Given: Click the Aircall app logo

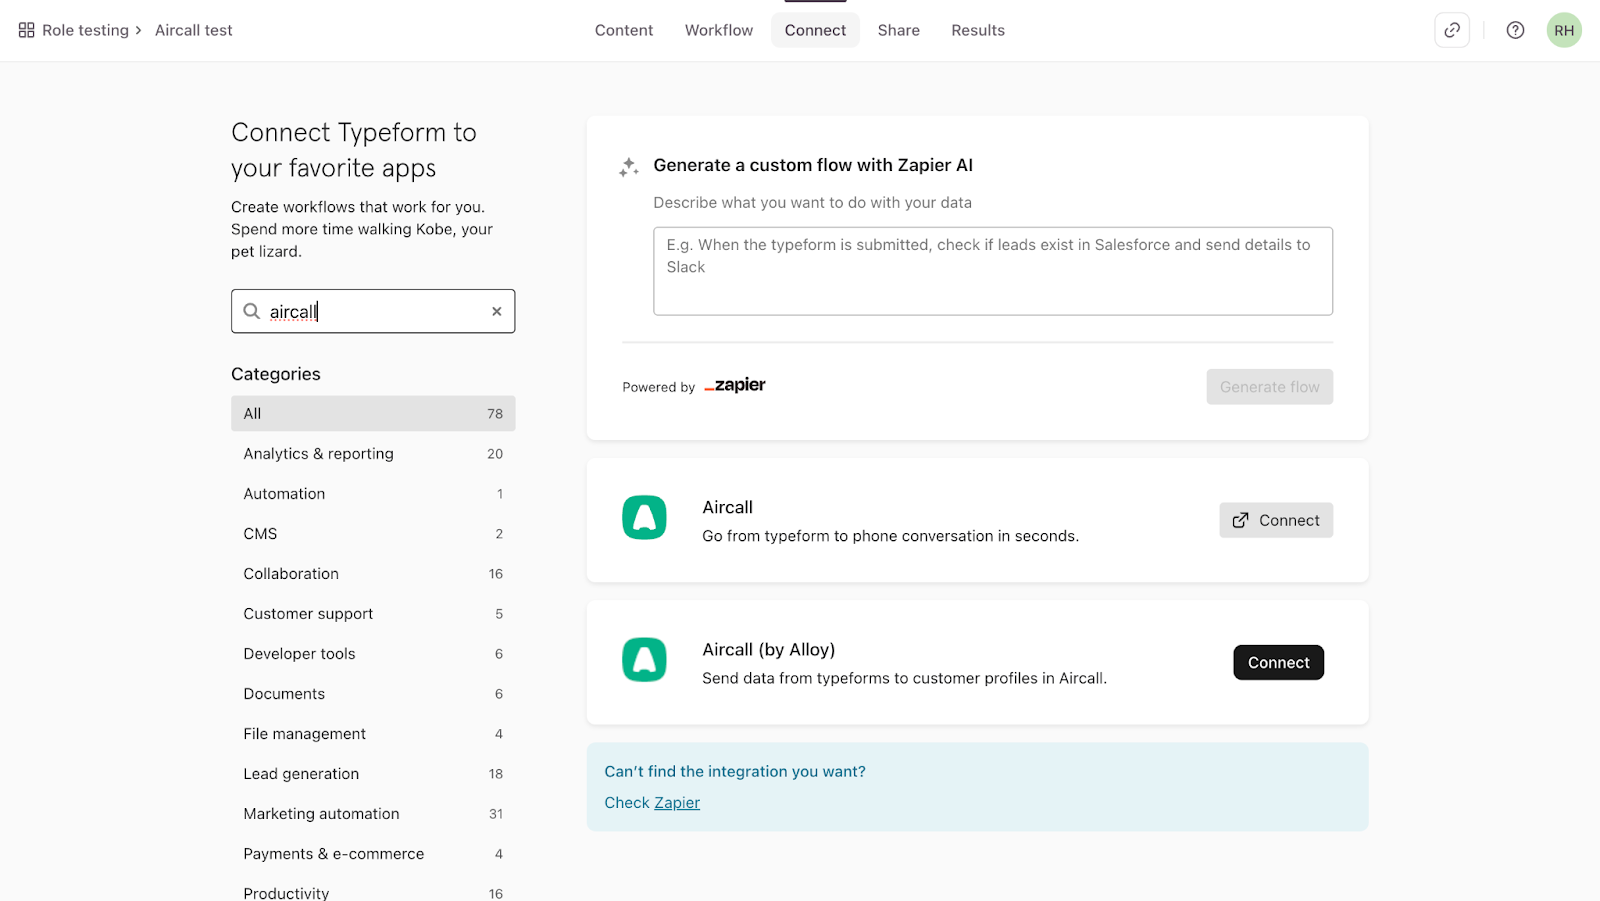Looking at the screenshot, I should point(644,518).
